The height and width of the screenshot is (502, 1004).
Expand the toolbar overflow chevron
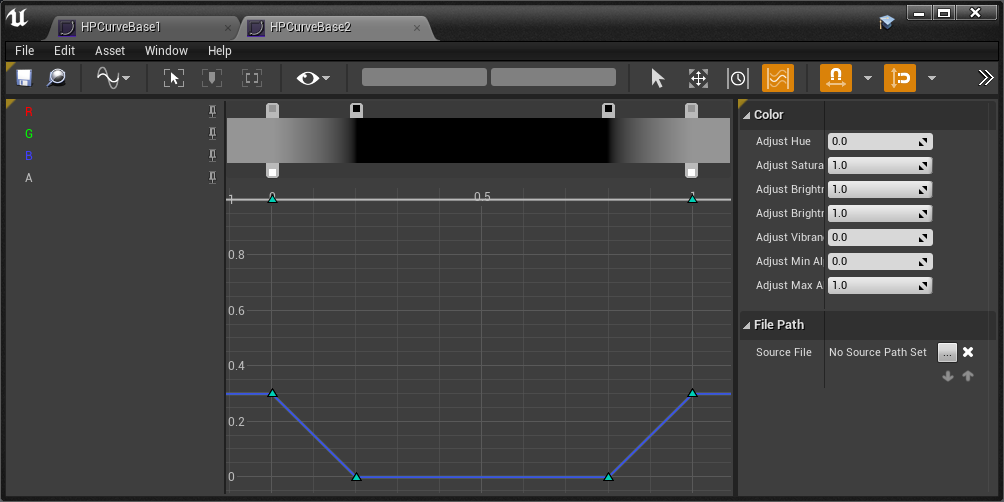click(986, 78)
